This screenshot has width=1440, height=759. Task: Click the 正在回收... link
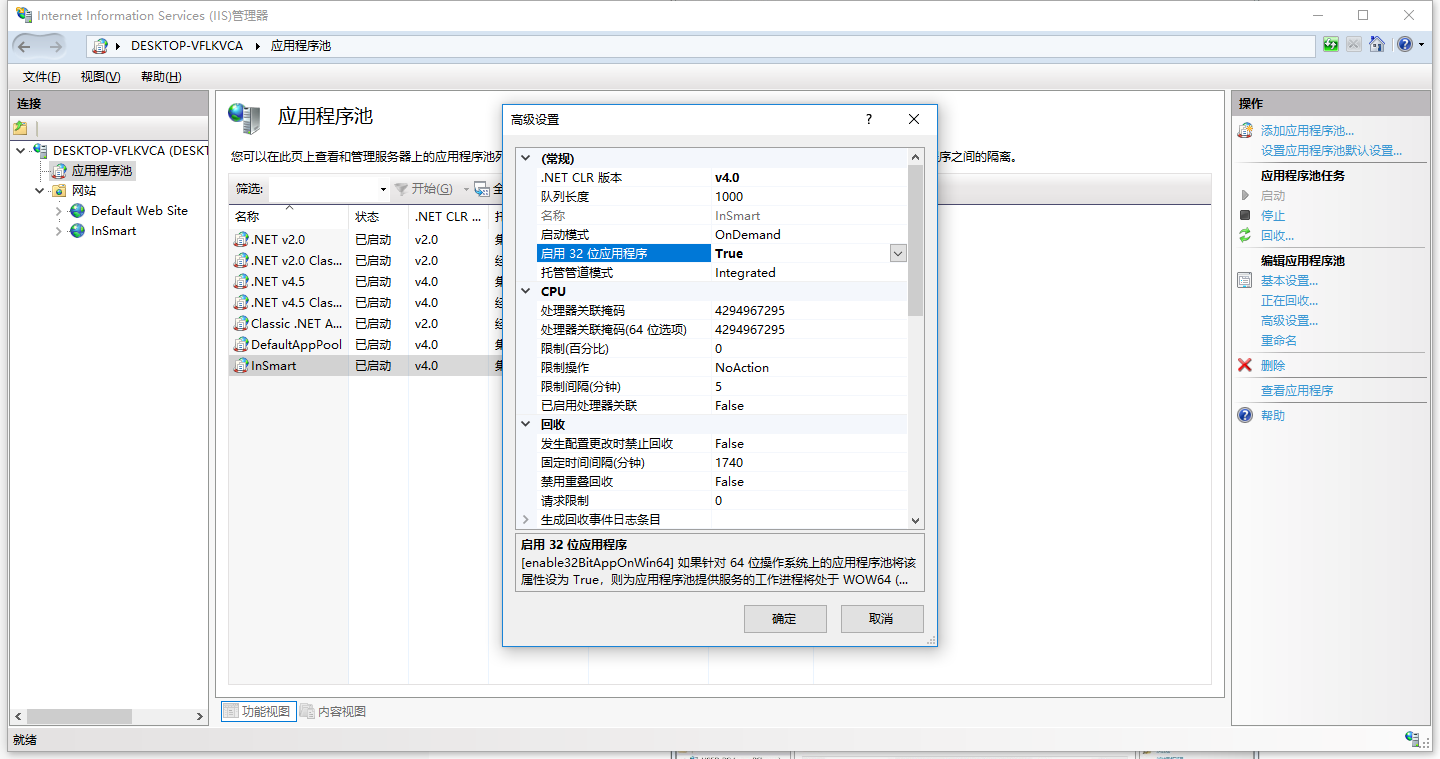(1289, 301)
